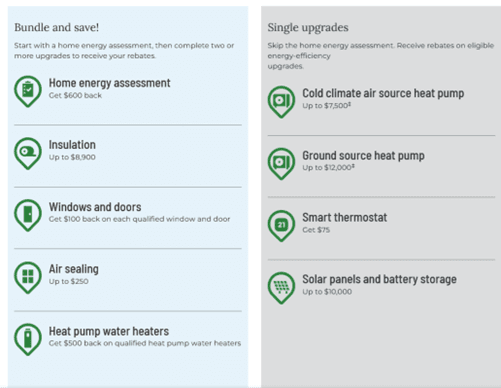Screen dimensions: 501x388
Task: Select the Air sealing window icon
Action: (28, 277)
